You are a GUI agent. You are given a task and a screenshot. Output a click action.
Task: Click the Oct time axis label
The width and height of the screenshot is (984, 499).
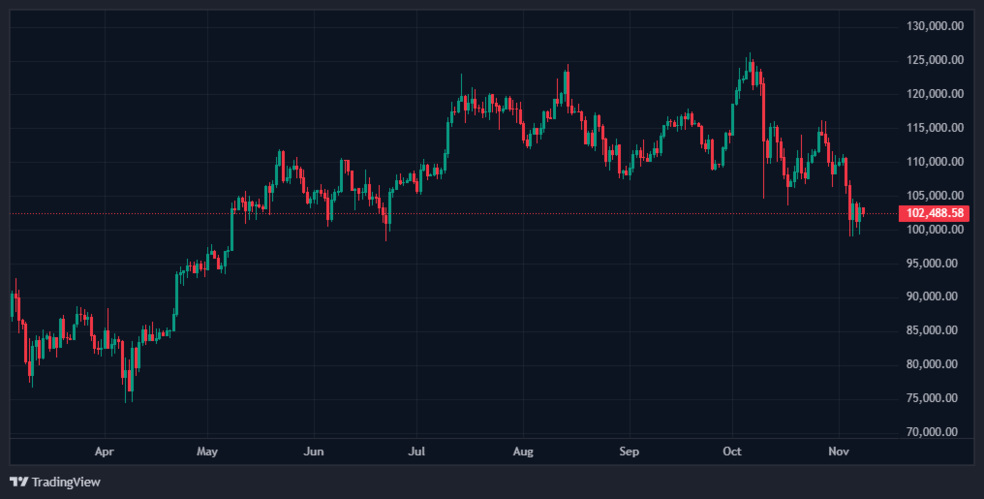732,451
